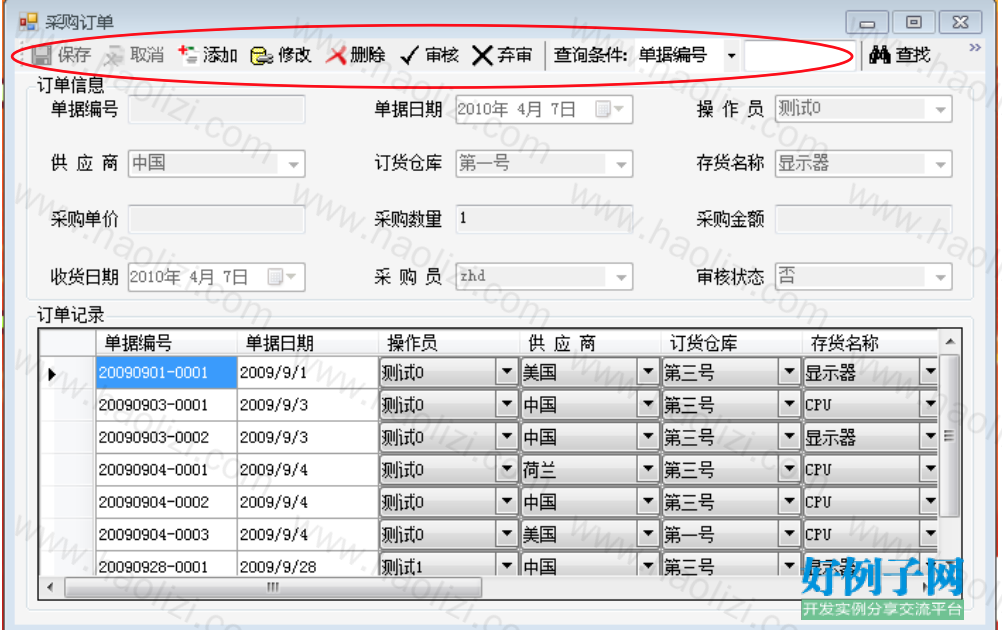1002x630 pixels.
Task: Click grid horizontal scrollbar left arrow
Action: pos(50,587)
